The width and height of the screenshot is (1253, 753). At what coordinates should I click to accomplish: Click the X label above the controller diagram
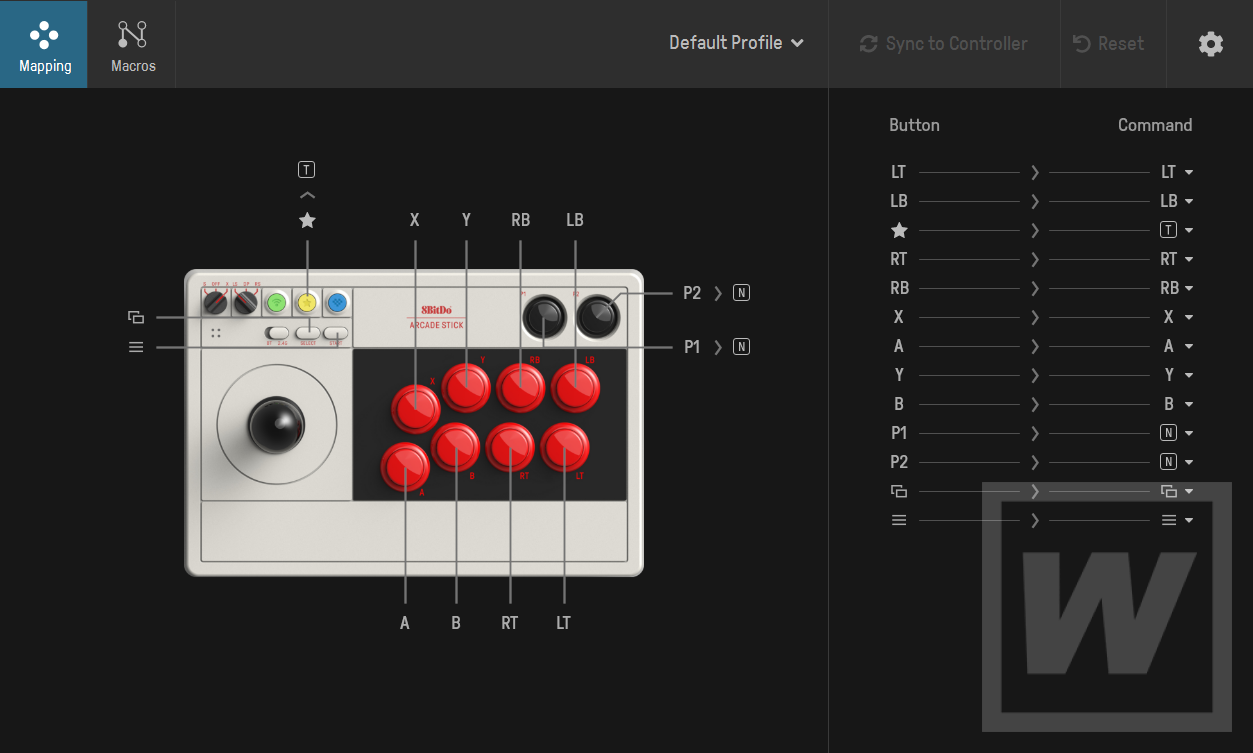click(x=414, y=220)
